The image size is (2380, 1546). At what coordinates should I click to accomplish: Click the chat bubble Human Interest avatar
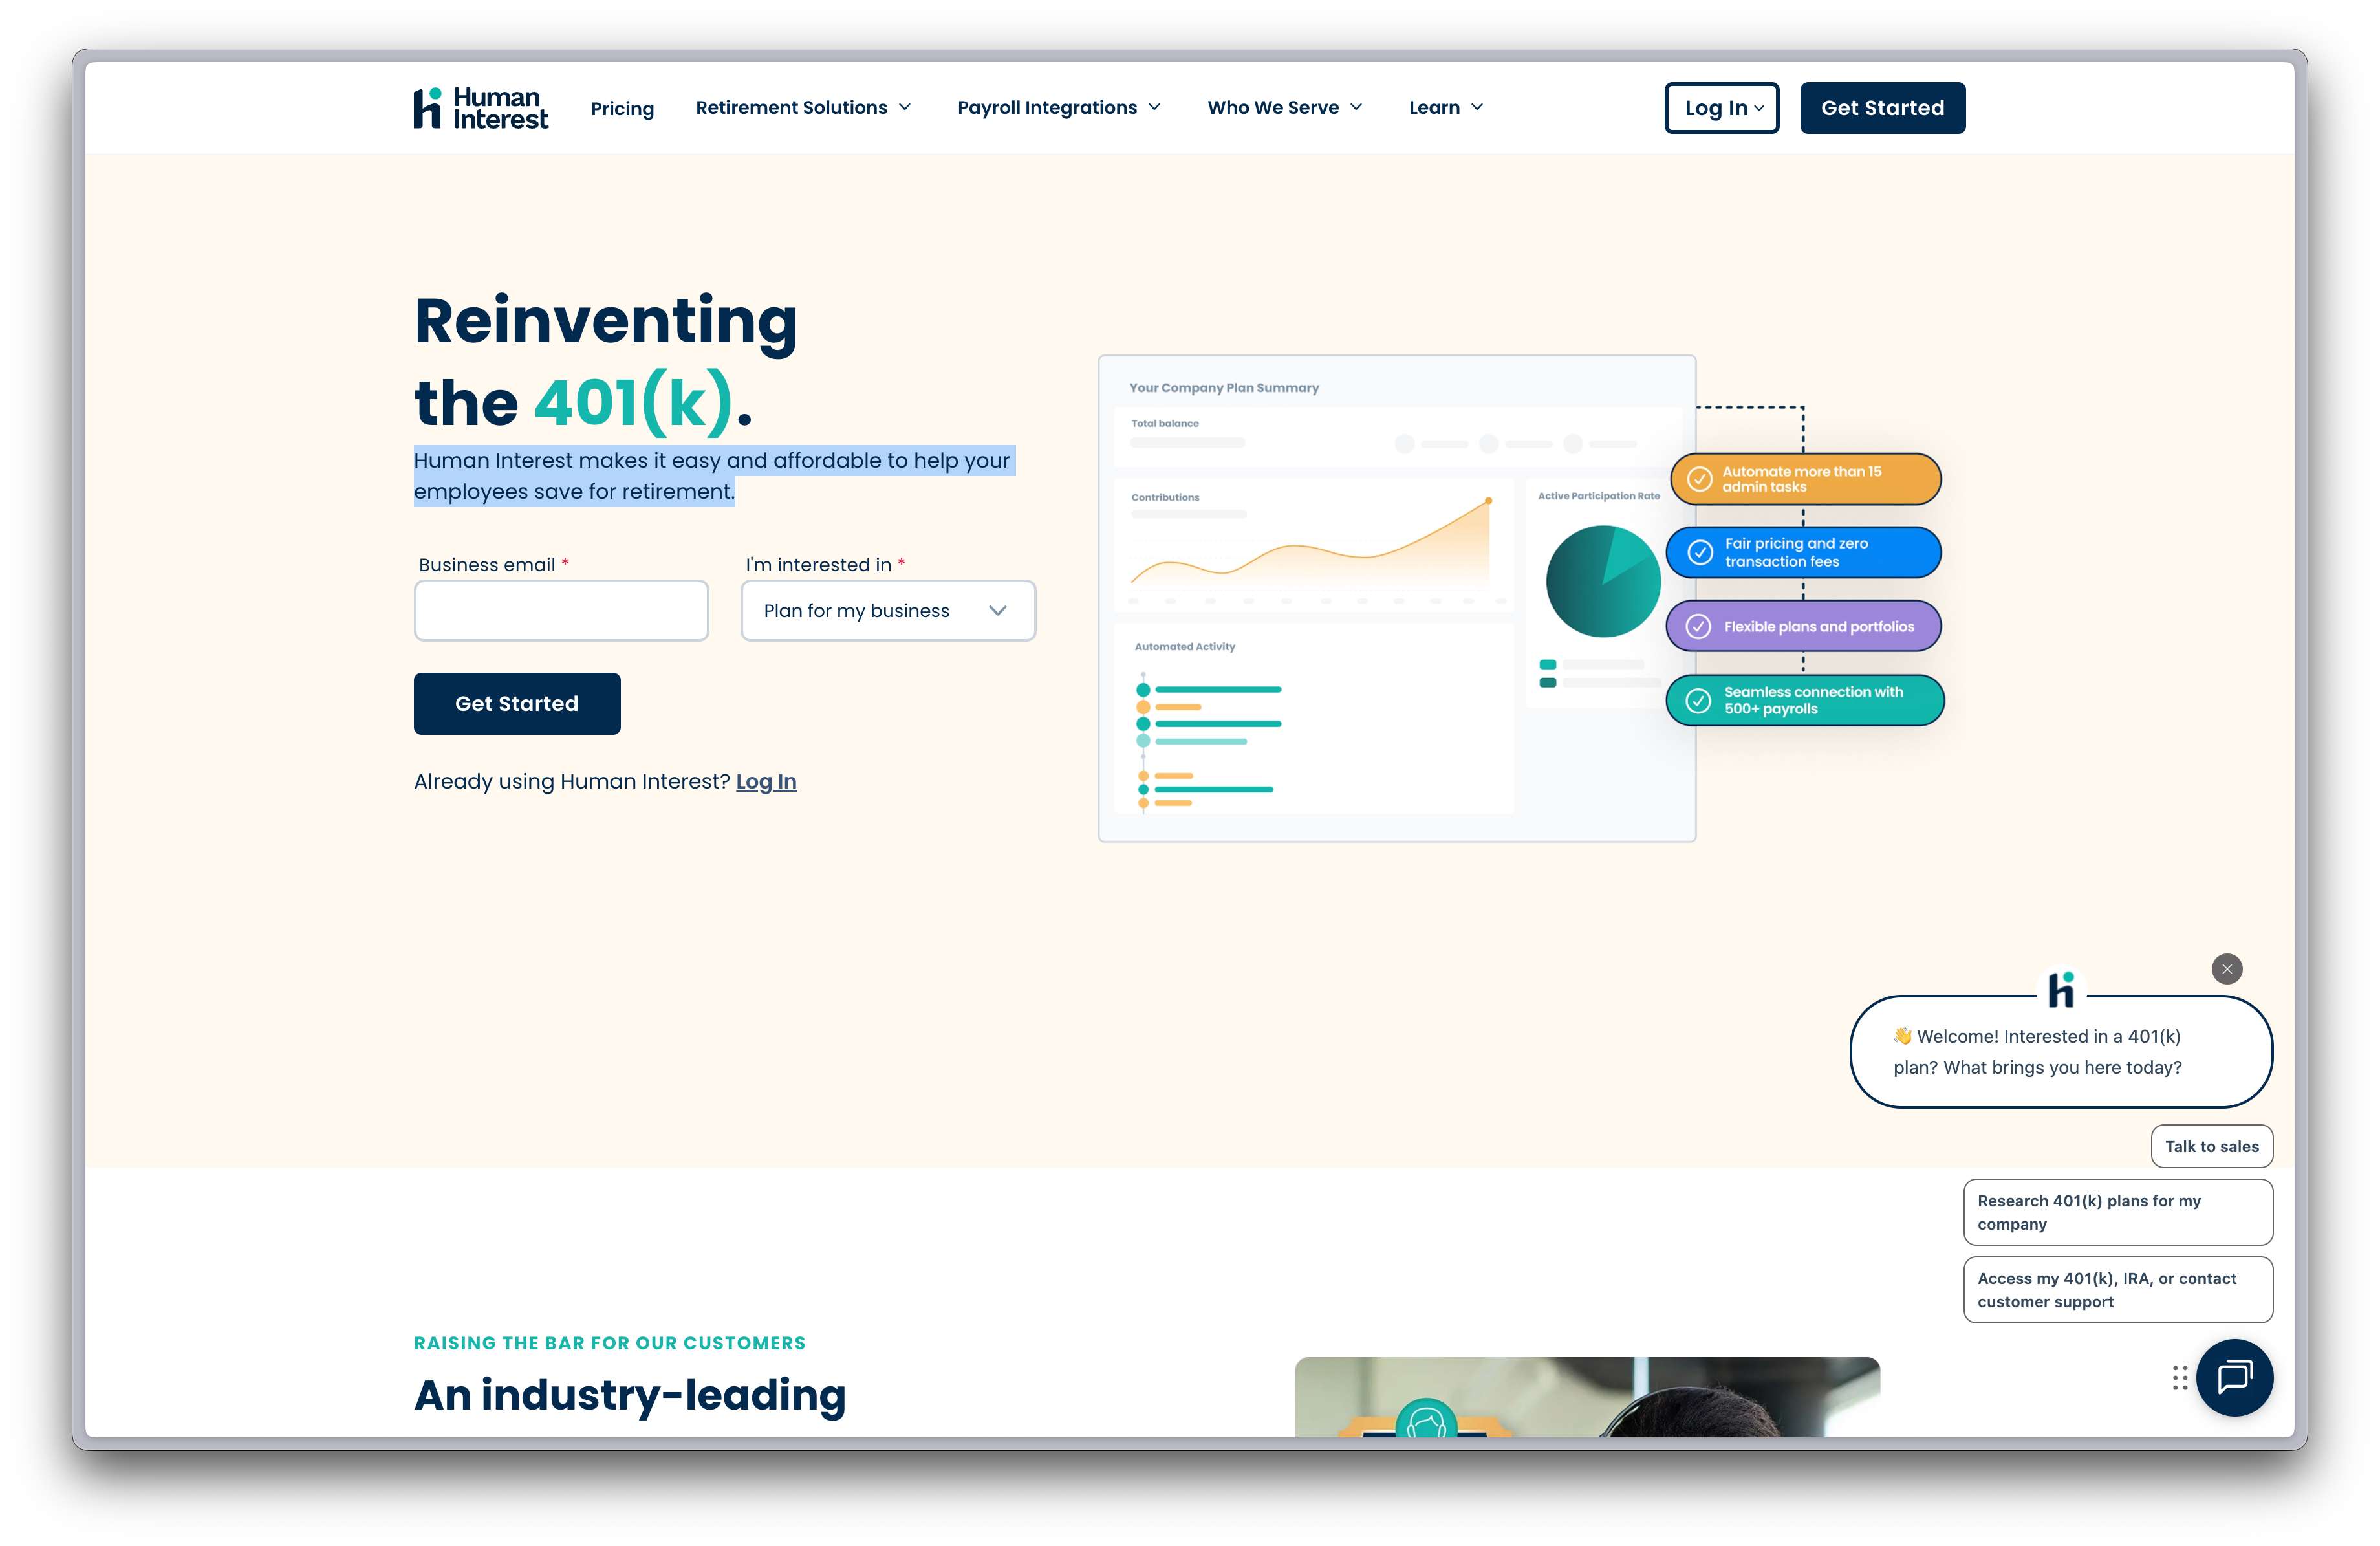pyautogui.click(x=2061, y=989)
